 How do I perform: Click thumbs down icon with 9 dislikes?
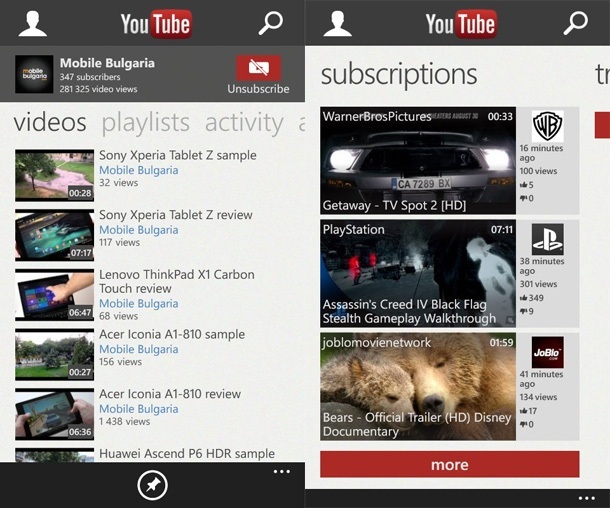coord(523,311)
